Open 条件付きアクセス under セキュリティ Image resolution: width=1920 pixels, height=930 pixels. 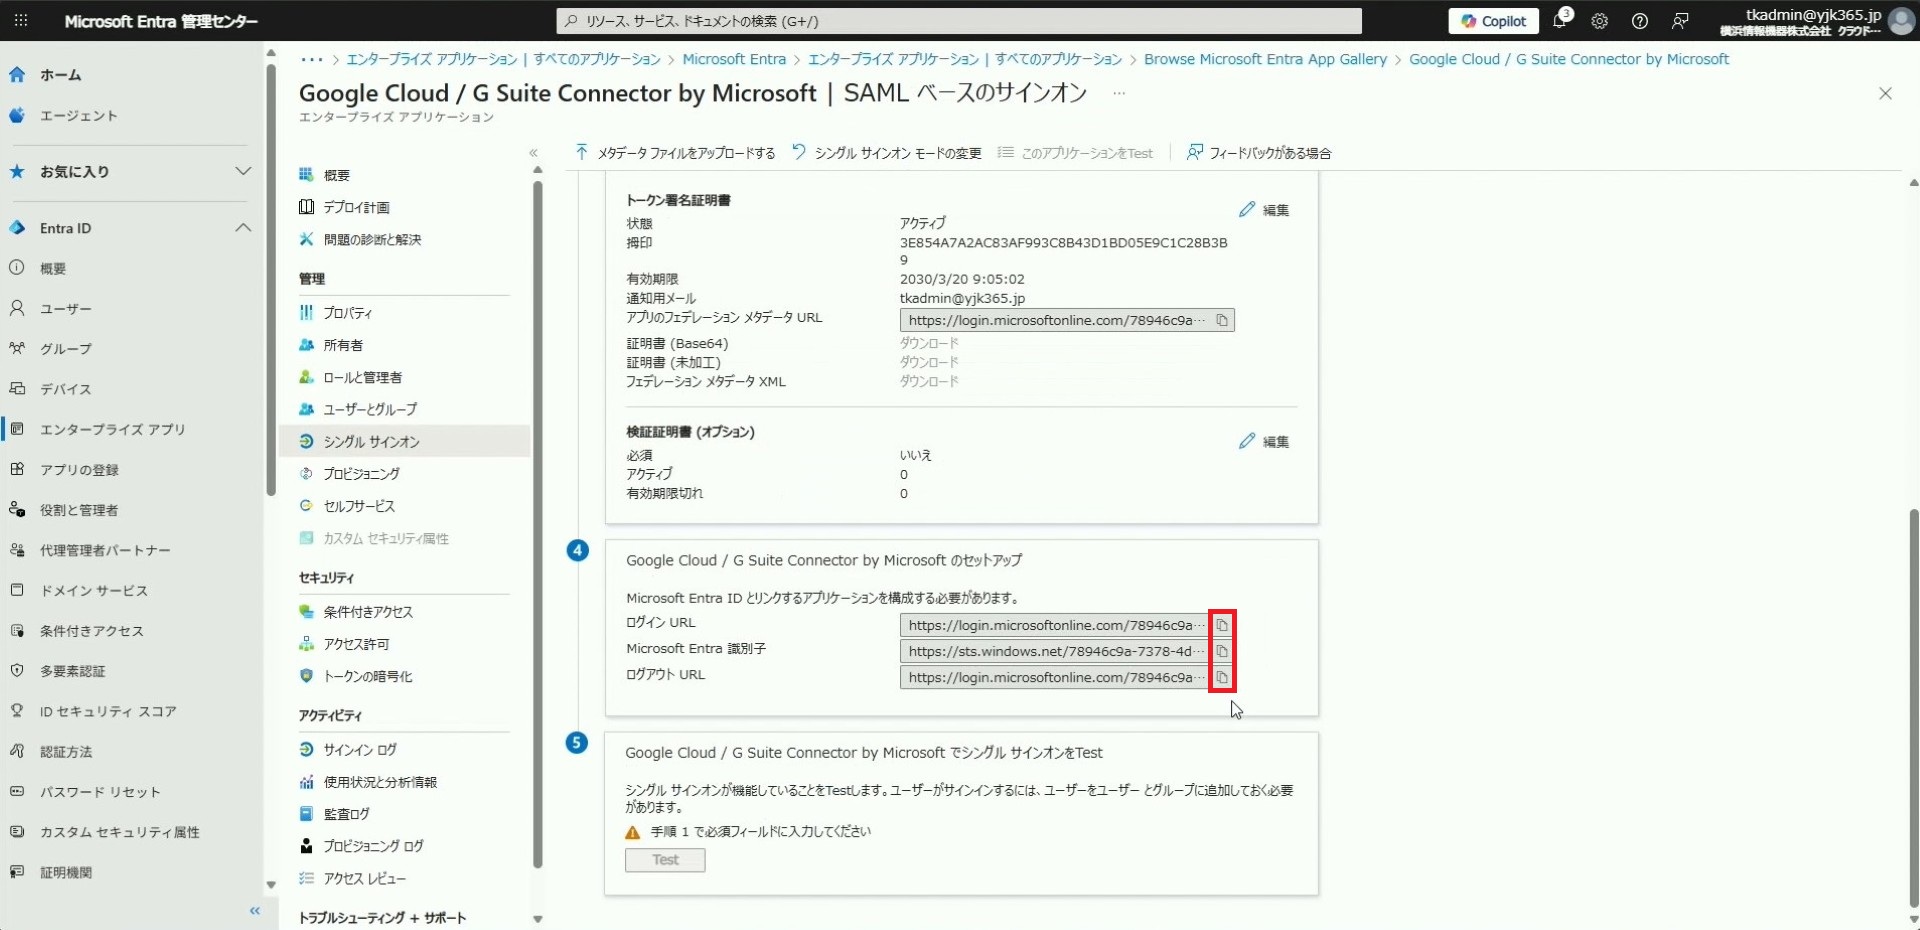(367, 612)
